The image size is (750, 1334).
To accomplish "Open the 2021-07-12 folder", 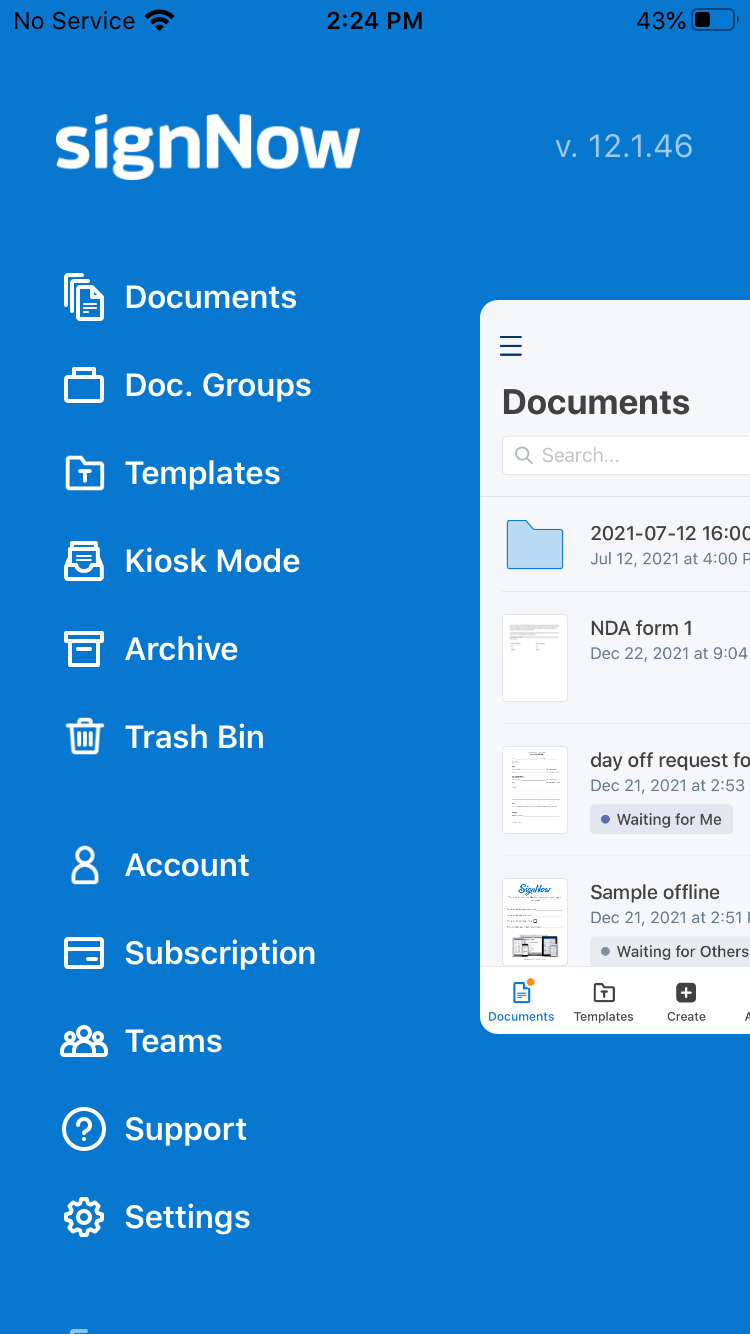I will point(535,545).
